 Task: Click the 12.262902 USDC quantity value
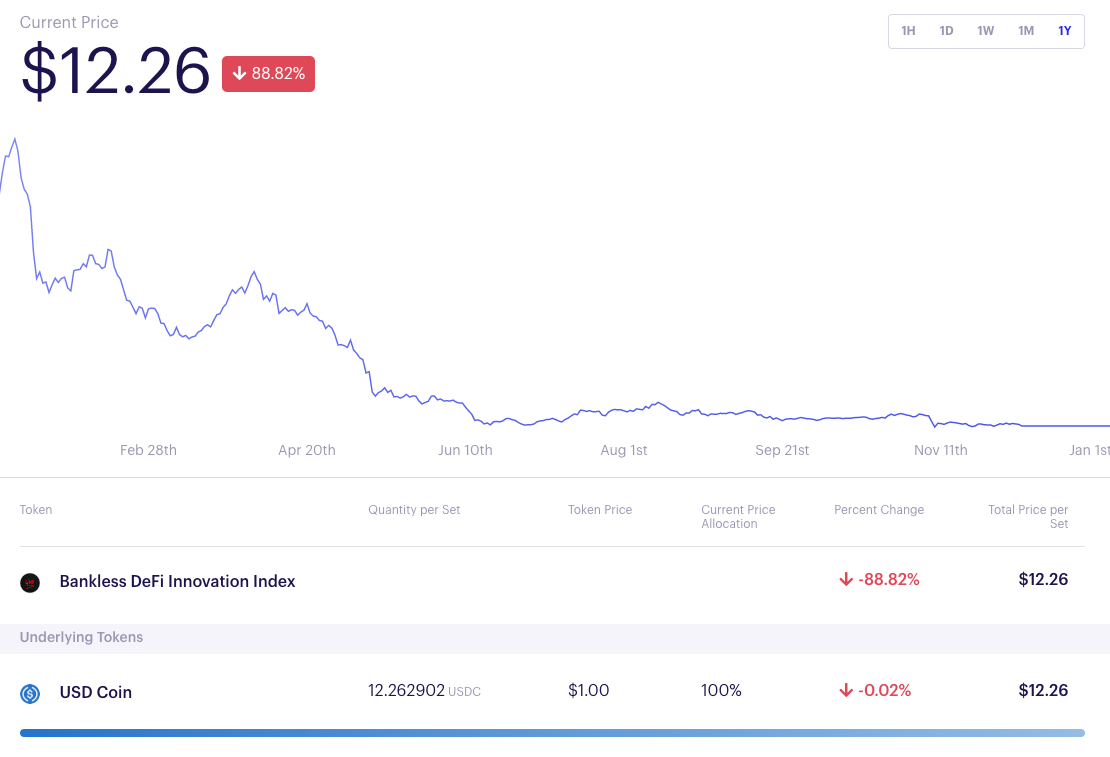[x=424, y=690]
